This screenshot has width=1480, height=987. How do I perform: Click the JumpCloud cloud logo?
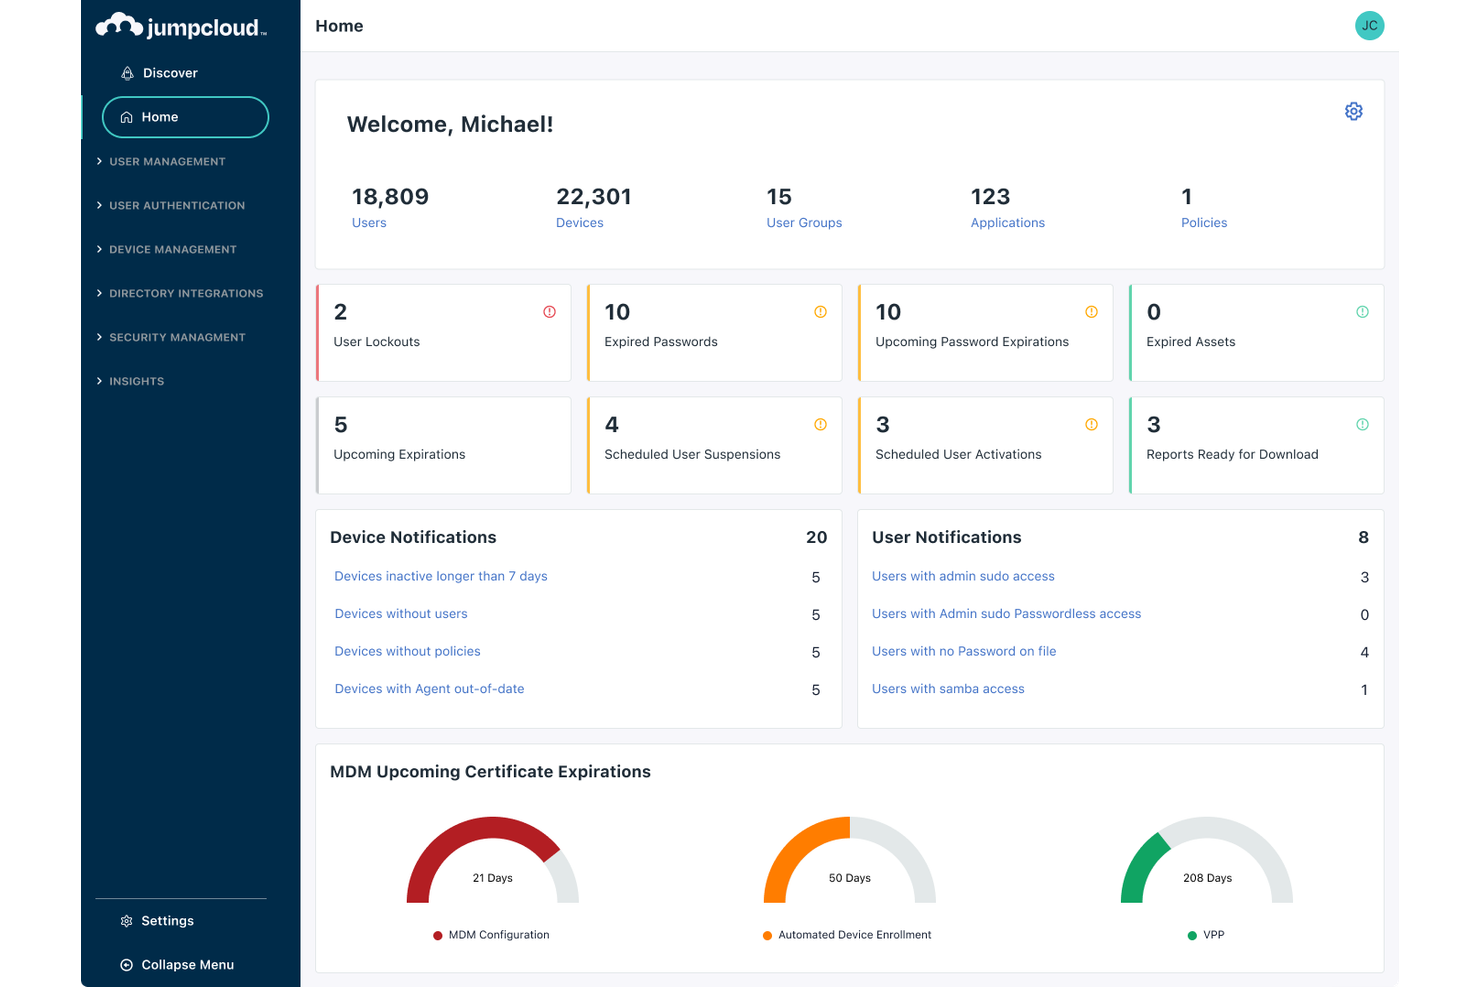pyautogui.click(x=120, y=25)
